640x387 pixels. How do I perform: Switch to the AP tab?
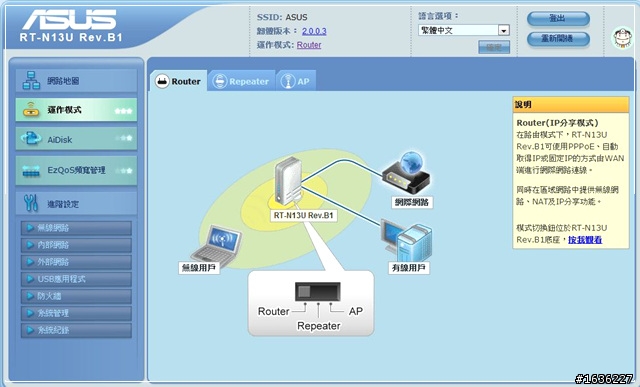coord(296,81)
